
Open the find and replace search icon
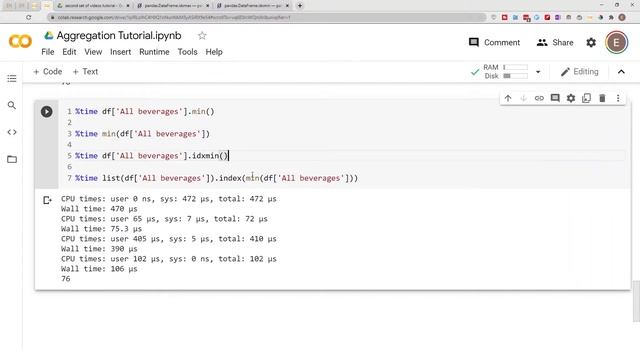pyautogui.click(x=12, y=105)
